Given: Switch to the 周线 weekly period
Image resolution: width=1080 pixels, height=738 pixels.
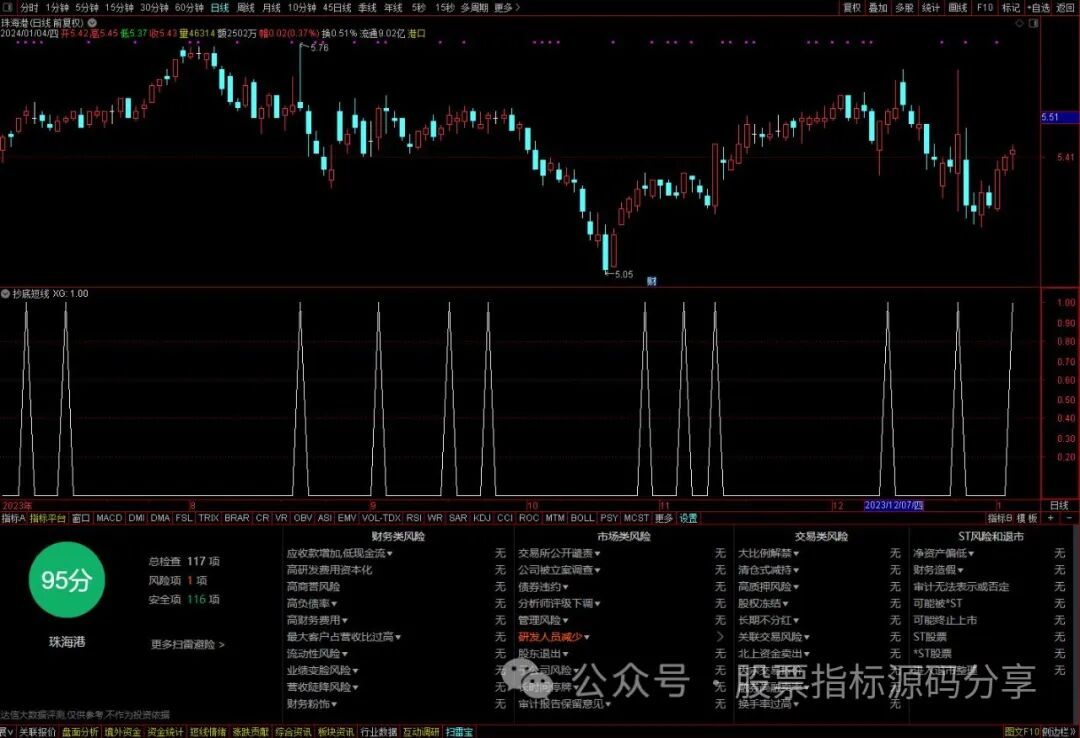Looking at the screenshot, I should click(246, 7).
